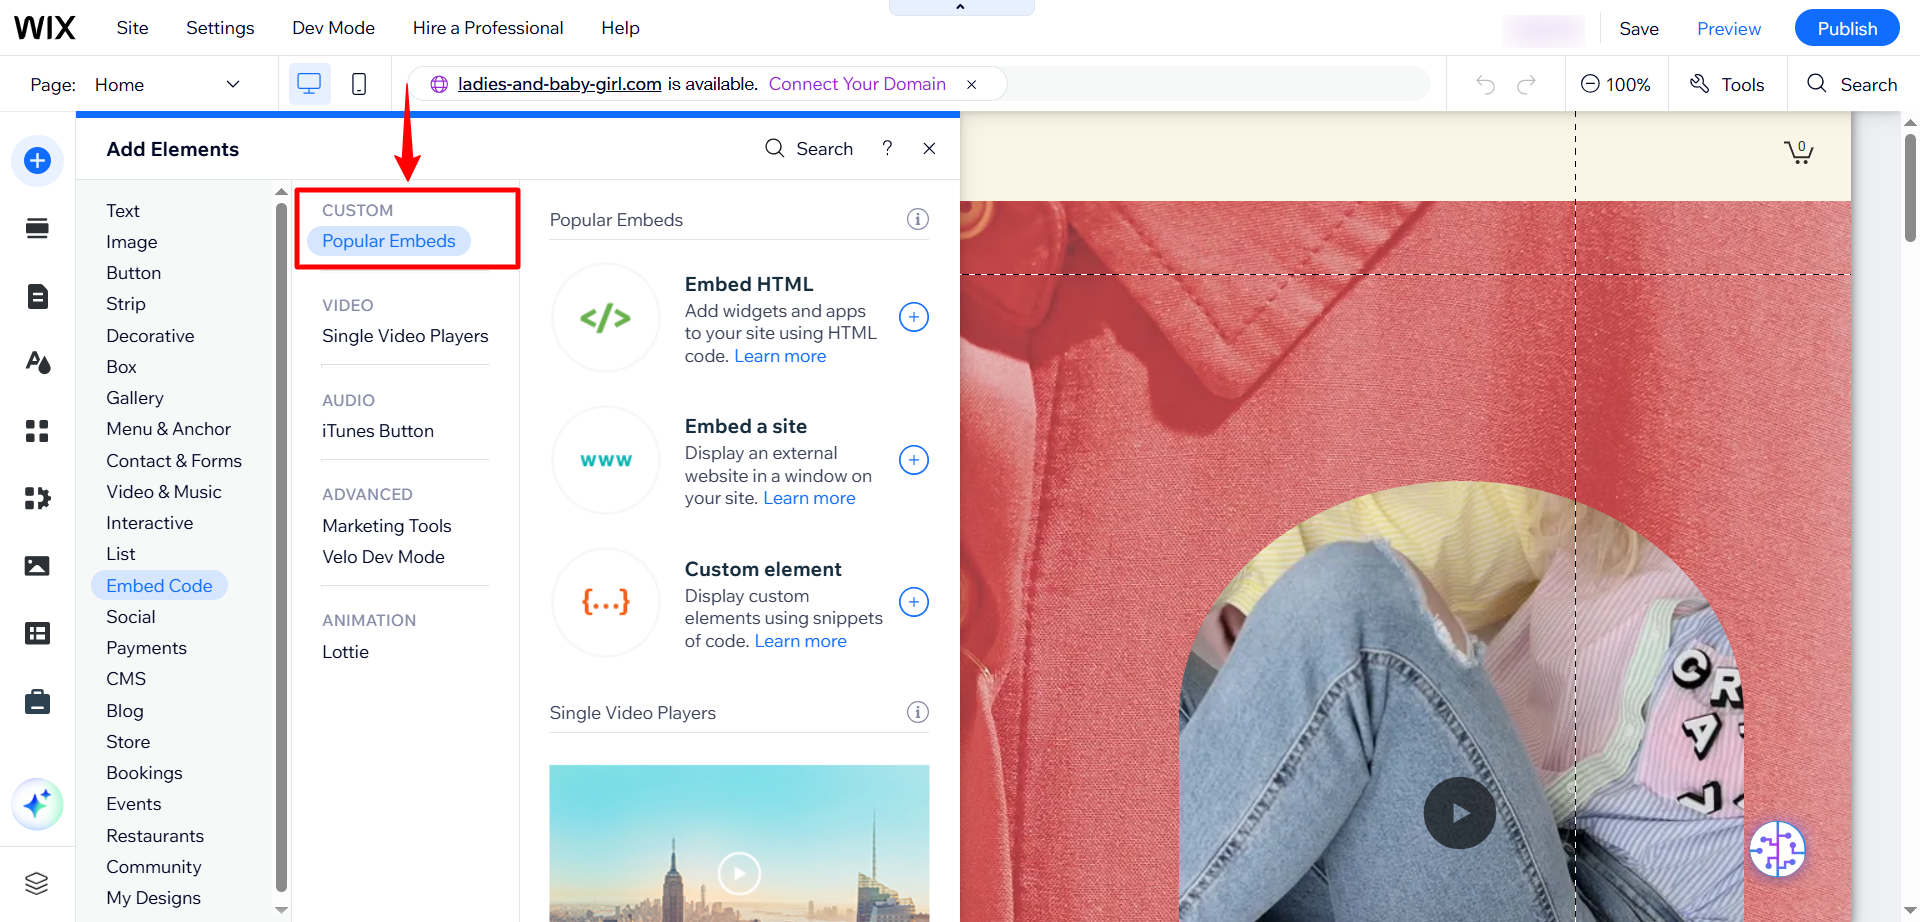Click the Undo arrow icon
Screen dimensions: 1920x922
[1485, 85]
